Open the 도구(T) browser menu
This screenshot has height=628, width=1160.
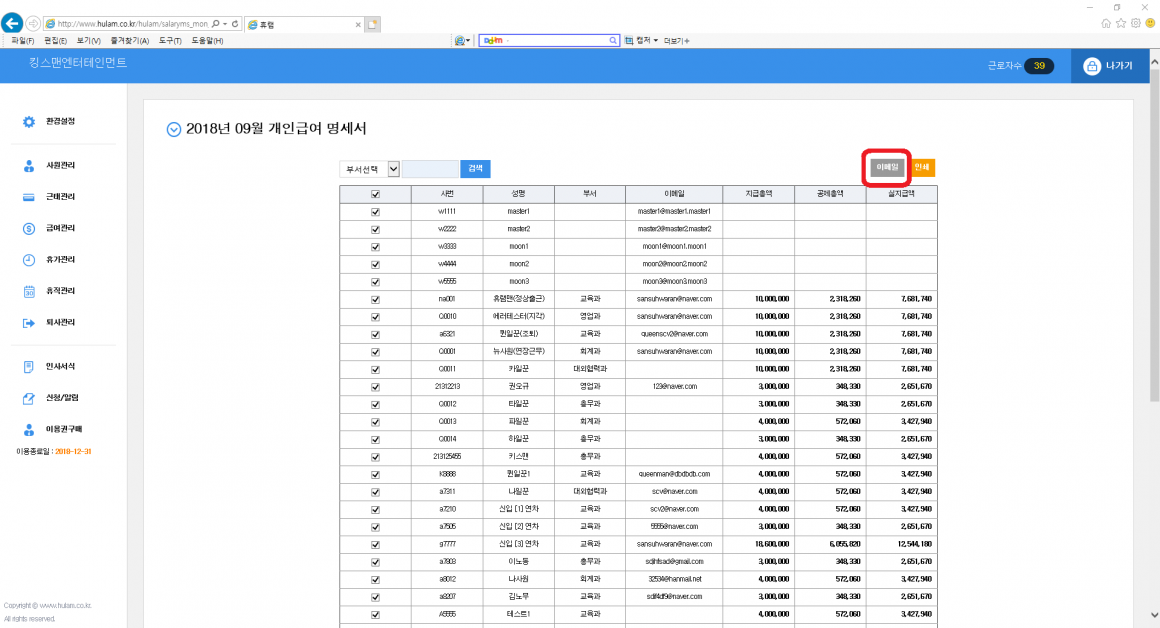pyautogui.click(x=169, y=41)
